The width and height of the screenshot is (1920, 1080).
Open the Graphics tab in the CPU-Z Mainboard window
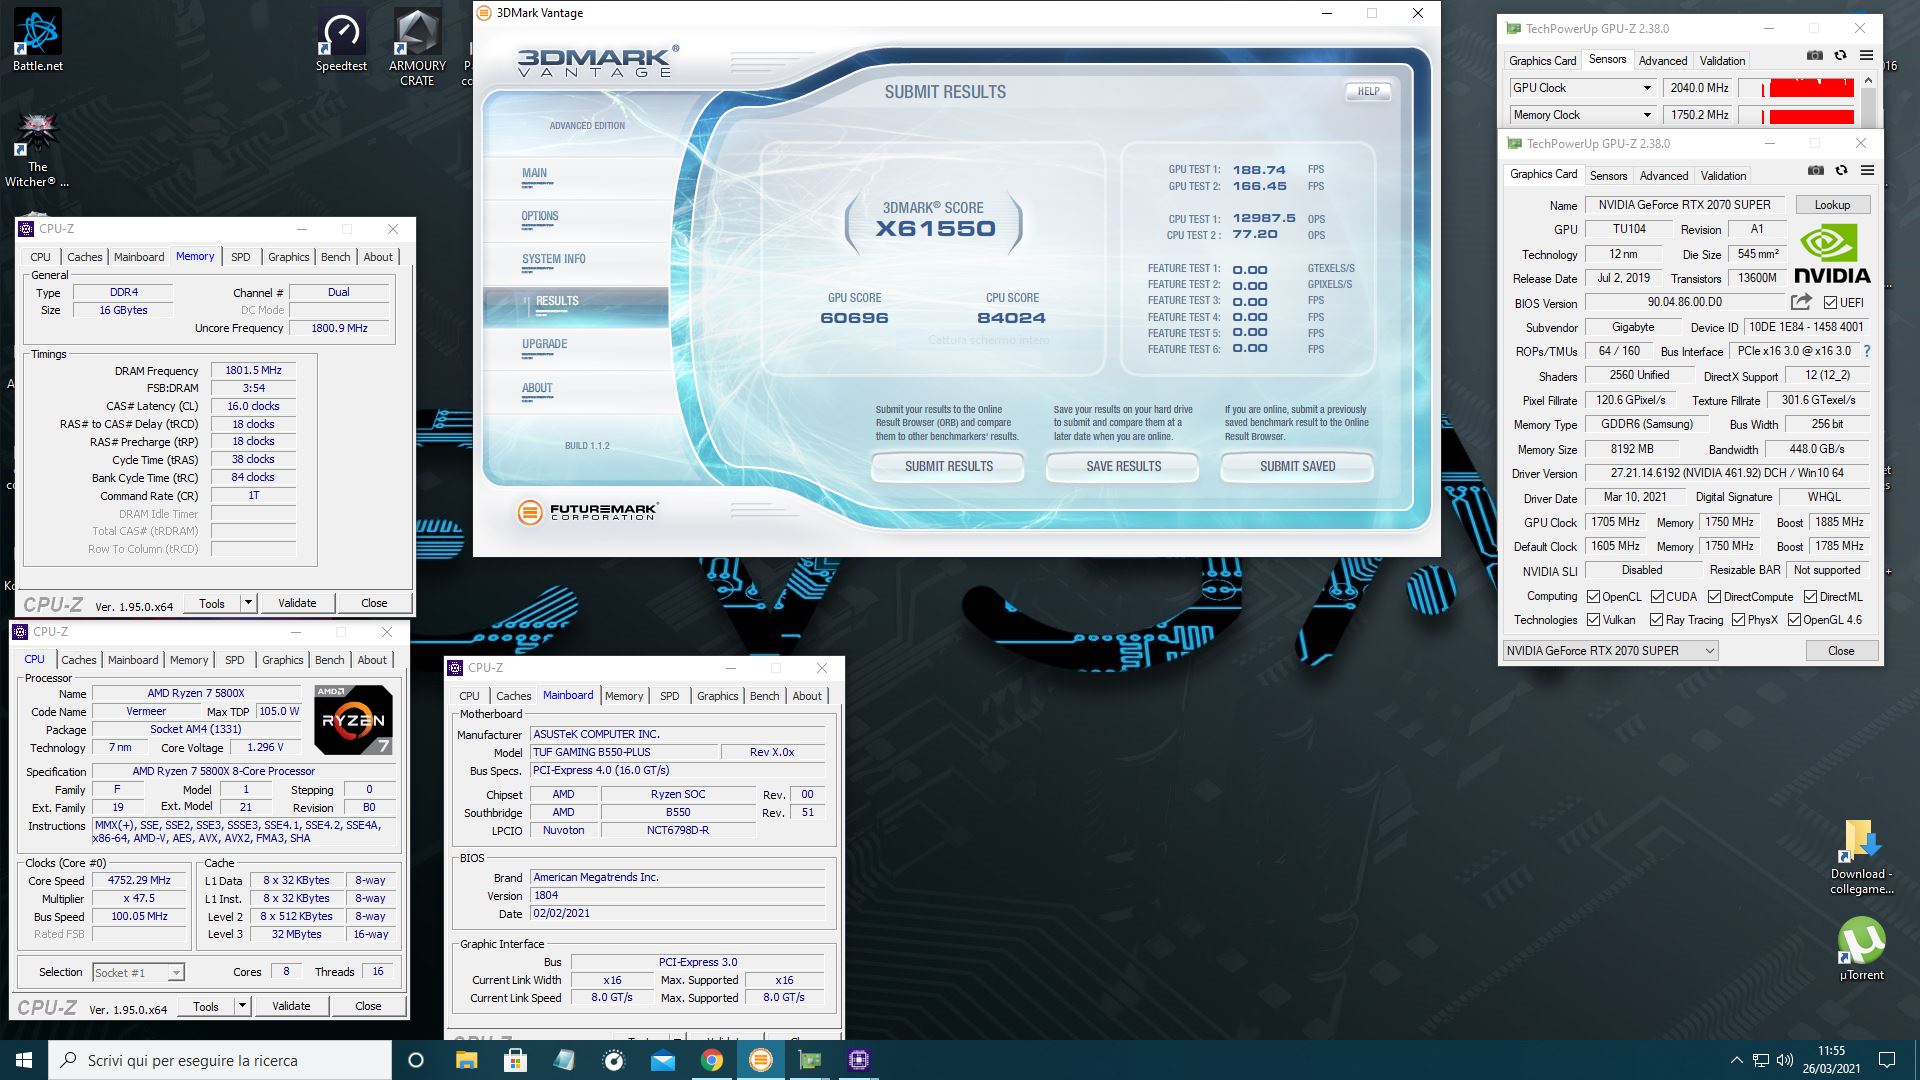[x=718, y=696]
